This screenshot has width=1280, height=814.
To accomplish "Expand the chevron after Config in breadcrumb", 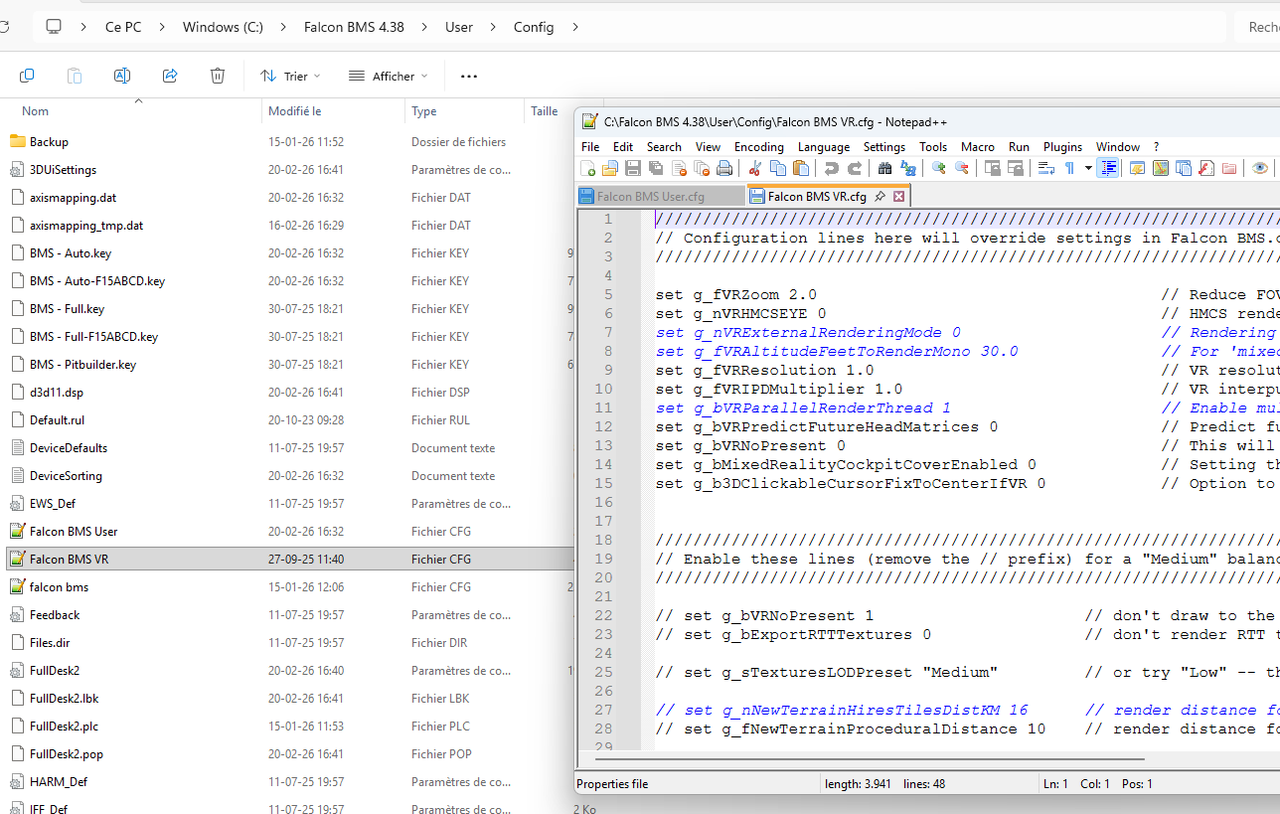I will [574, 27].
